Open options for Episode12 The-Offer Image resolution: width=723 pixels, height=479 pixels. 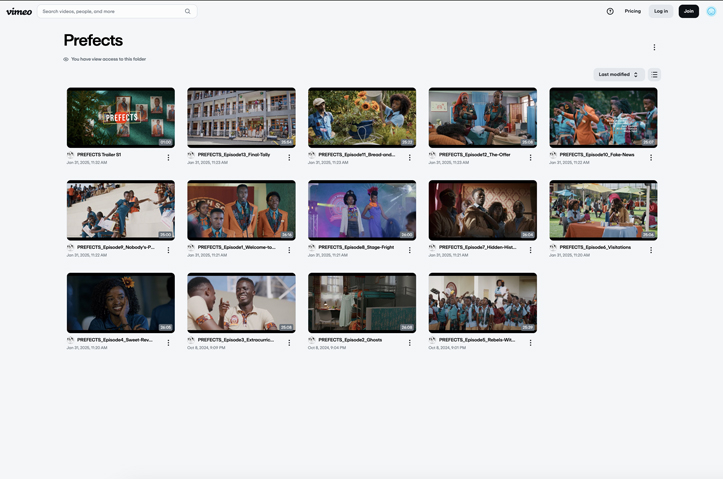click(530, 158)
